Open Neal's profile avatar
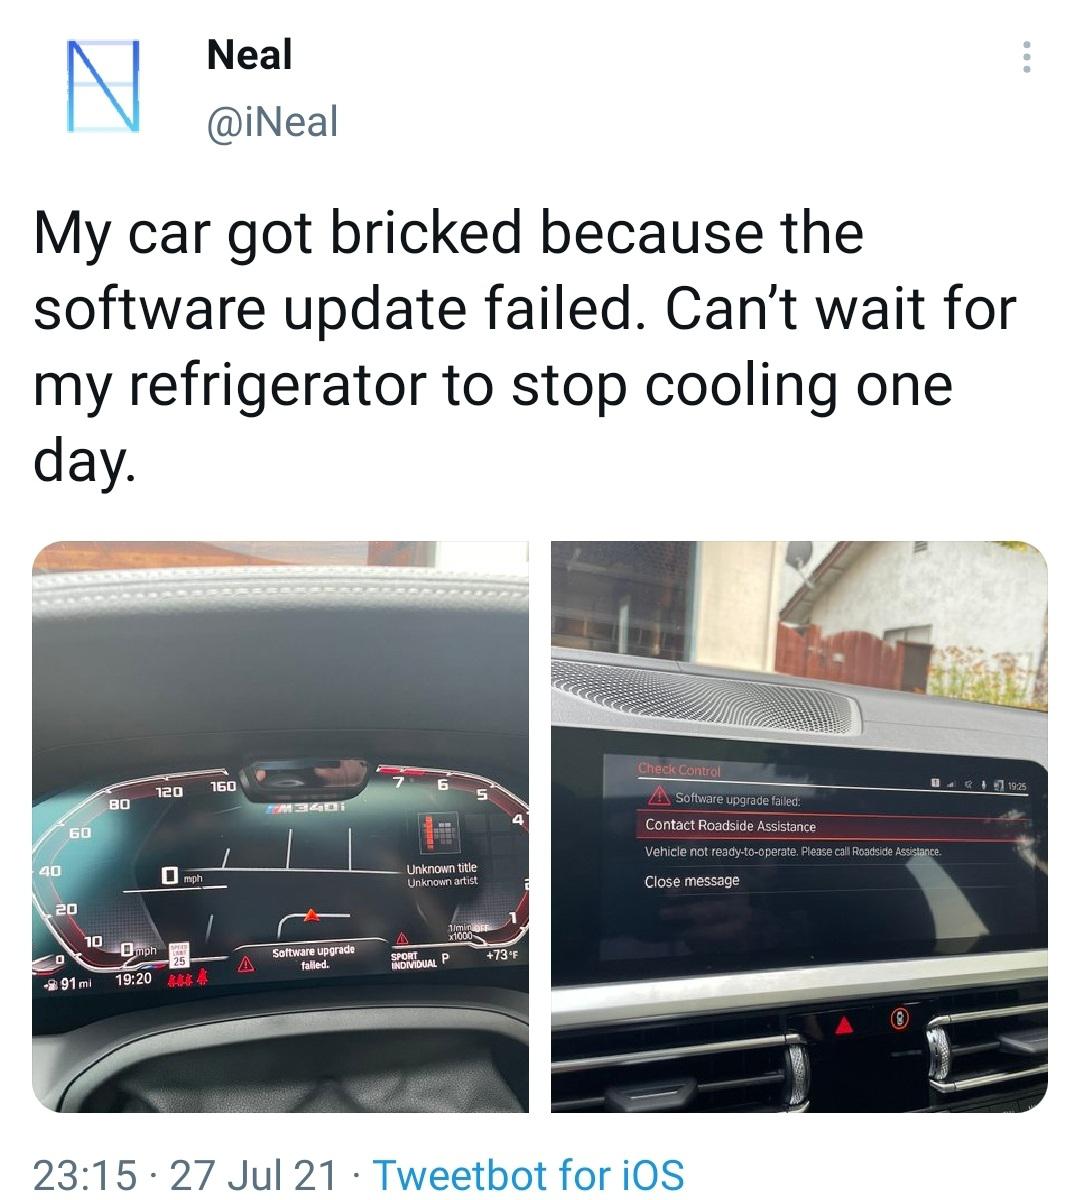This screenshot has width=1080, height=1200. pos(100,85)
